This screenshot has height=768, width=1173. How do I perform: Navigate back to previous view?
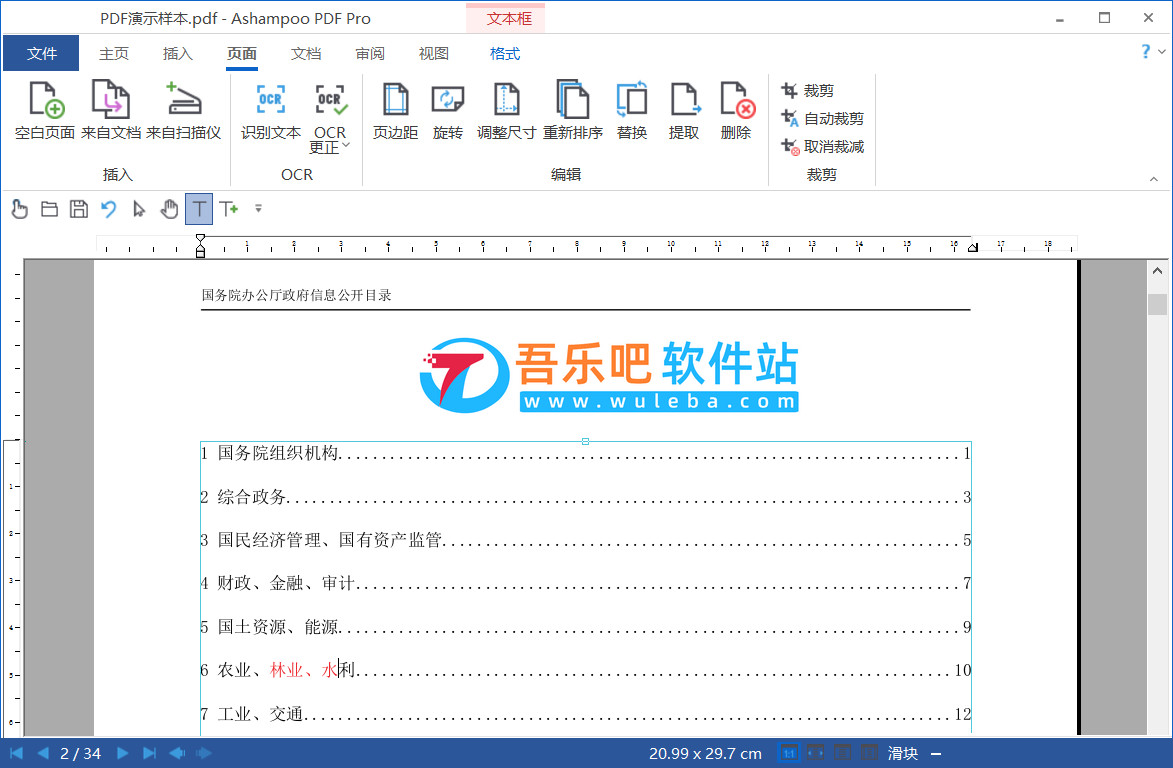tap(177, 753)
